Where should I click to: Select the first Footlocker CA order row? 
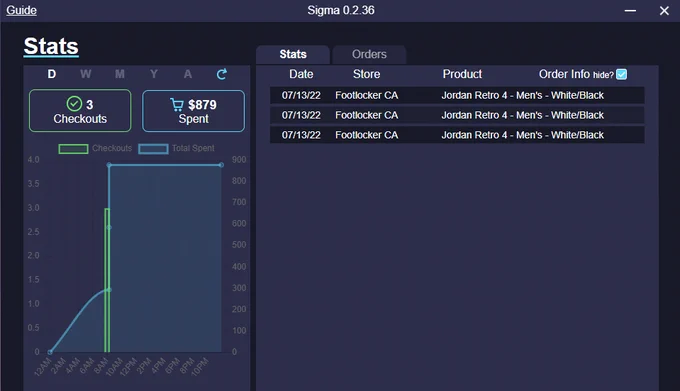pos(457,95)
